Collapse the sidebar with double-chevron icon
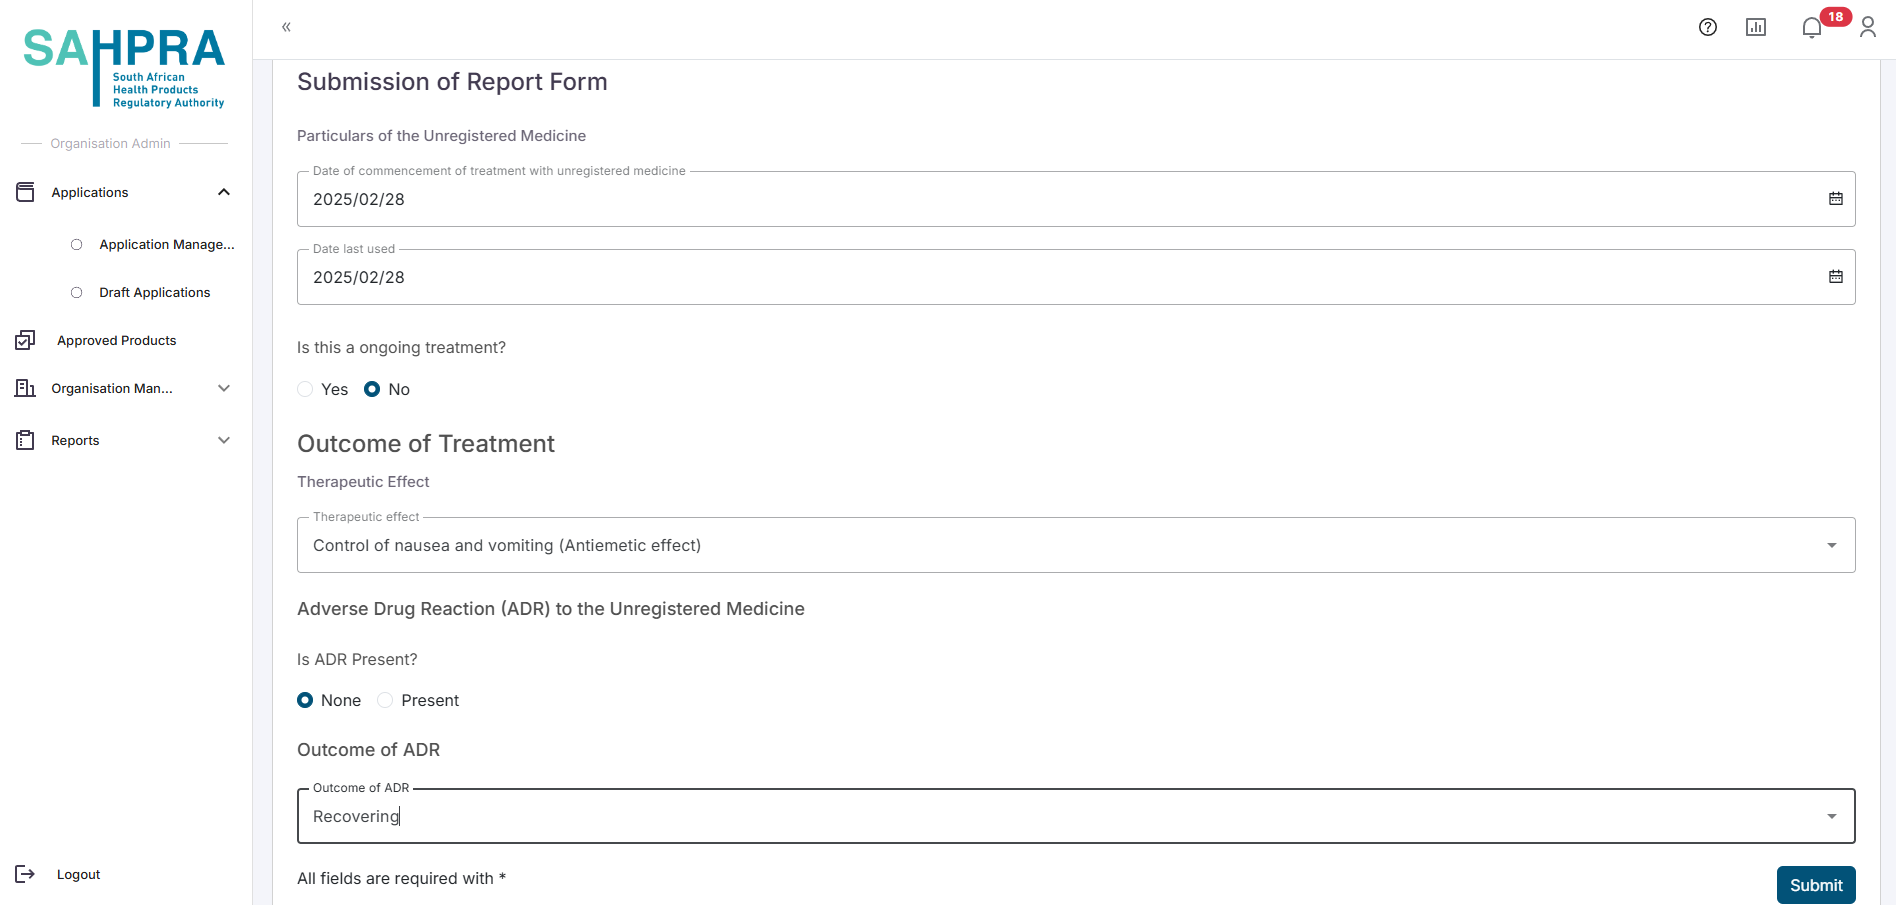Screen dimensions: 1896x905 (x=286, y=27)
